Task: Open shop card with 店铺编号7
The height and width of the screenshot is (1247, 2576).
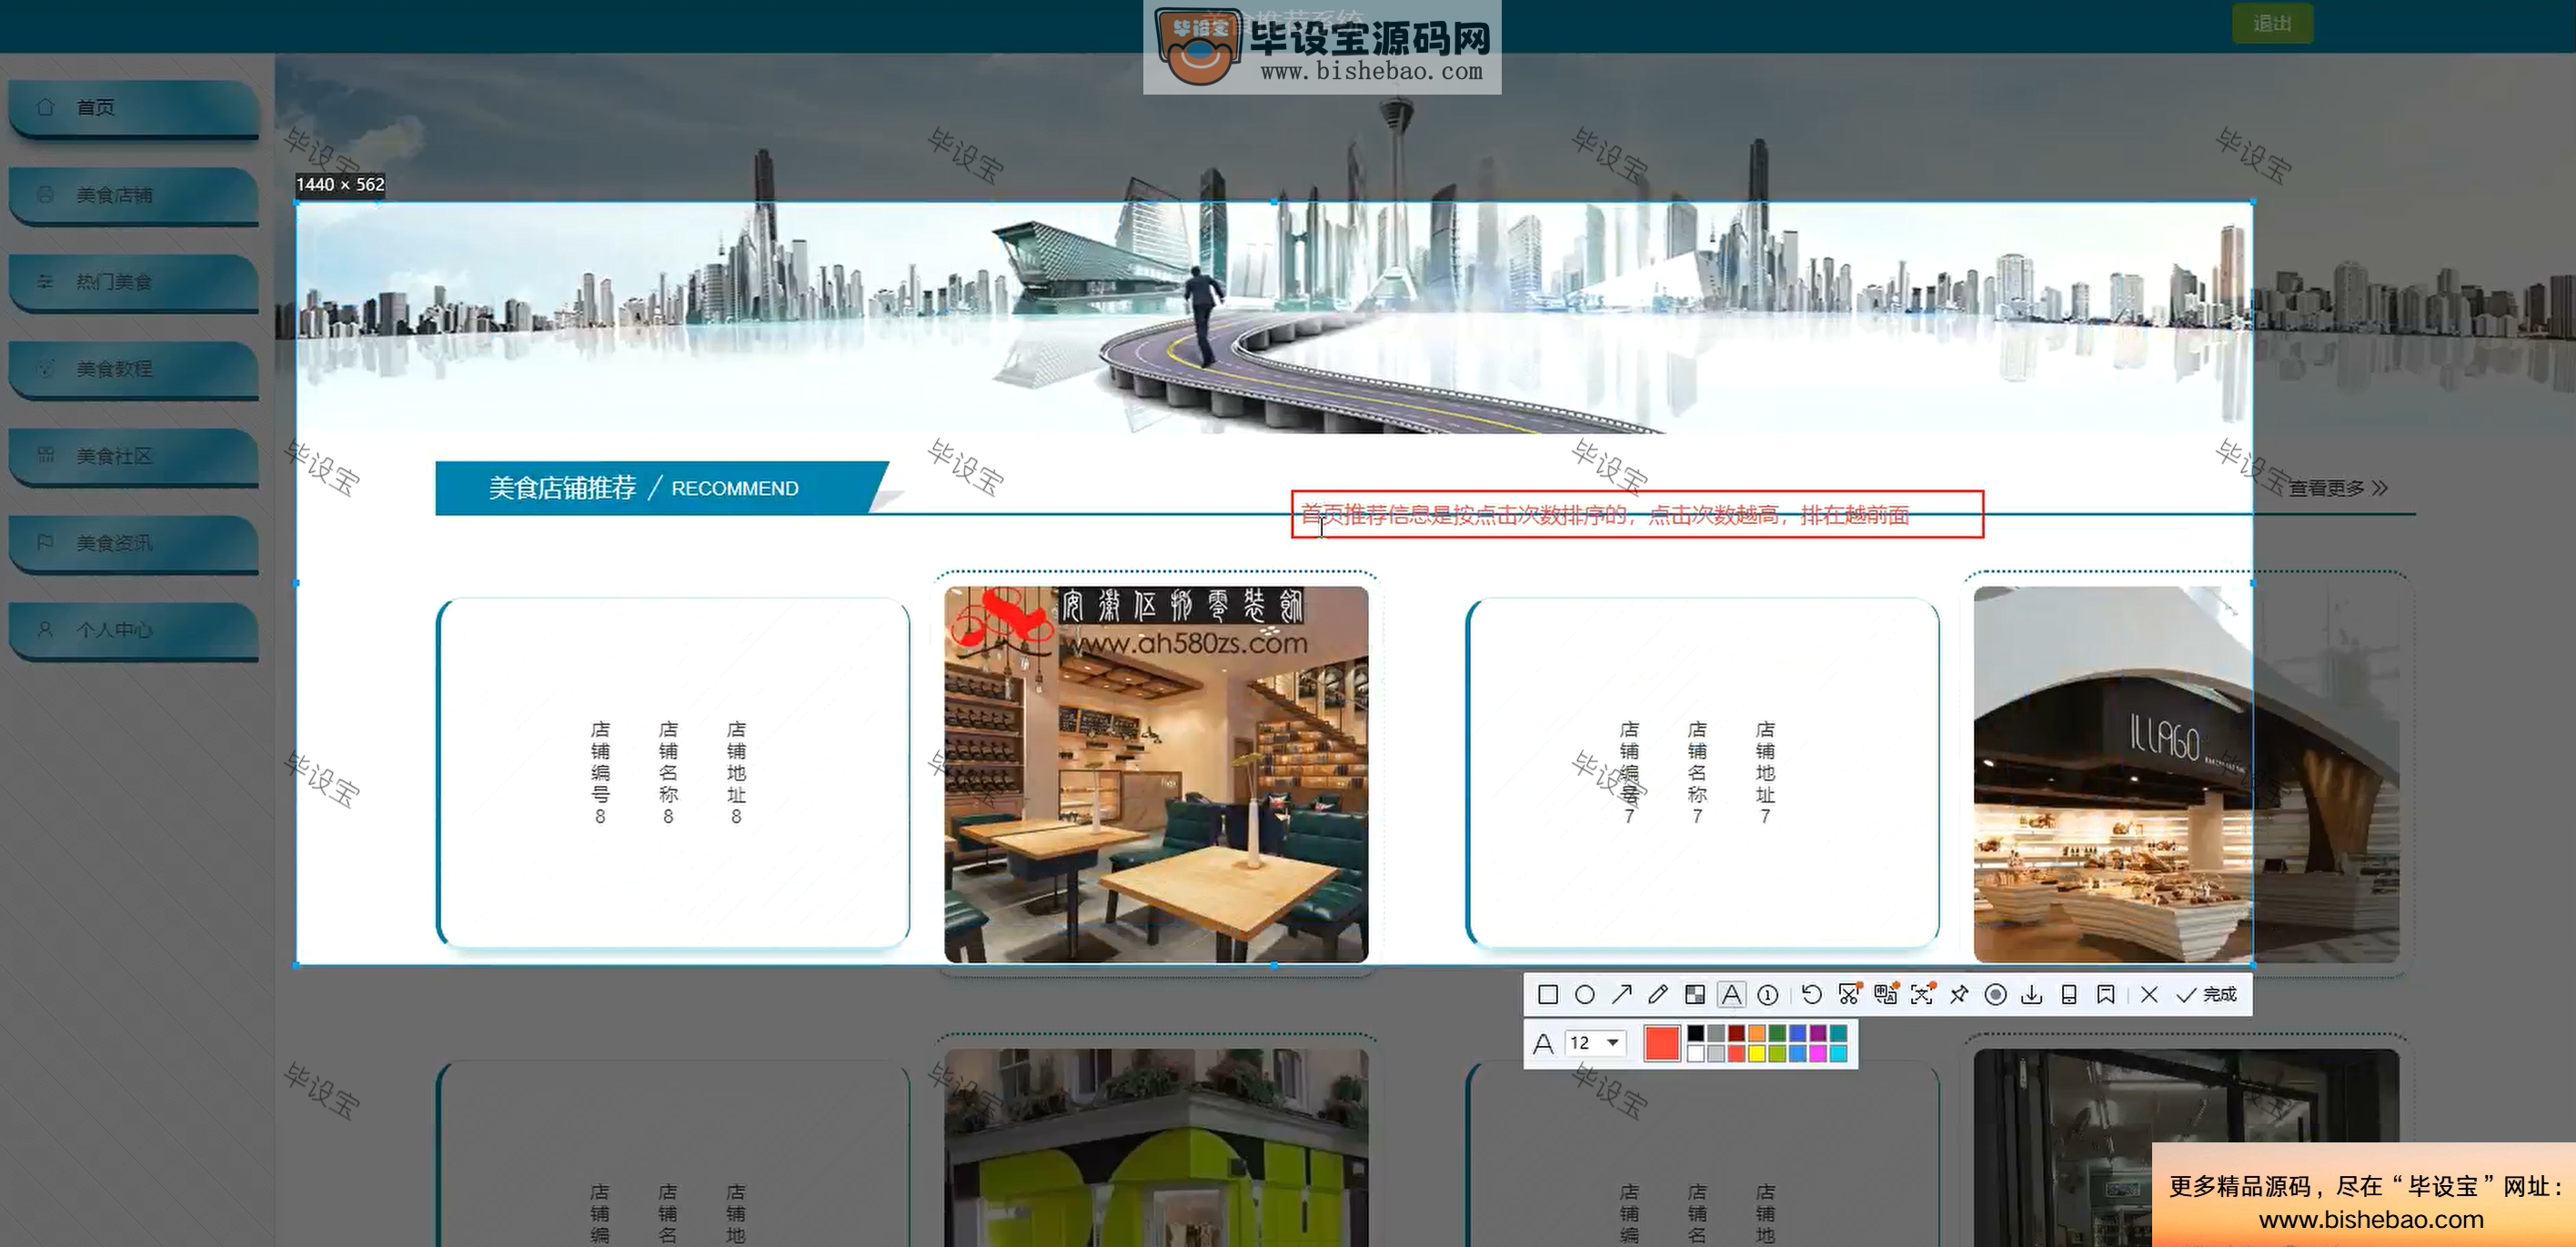Action: click(x=1702, y=772)
